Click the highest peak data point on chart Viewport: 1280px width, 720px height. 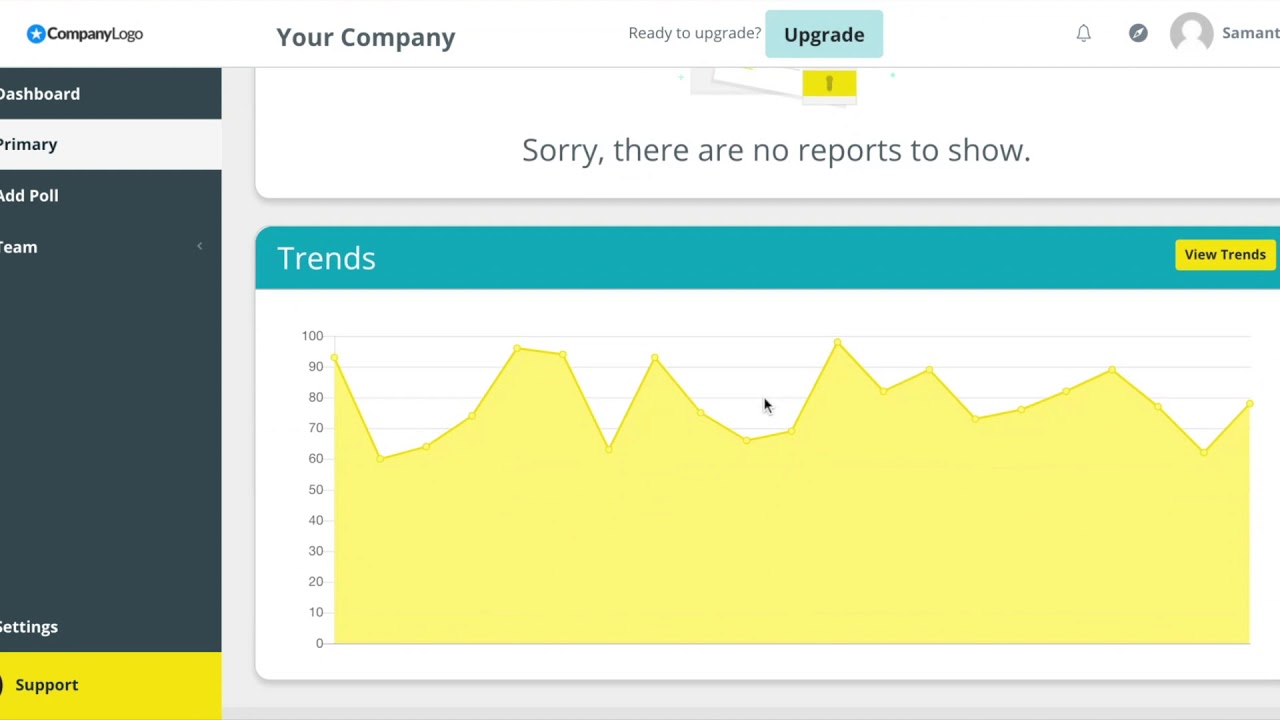coord(838,343)
